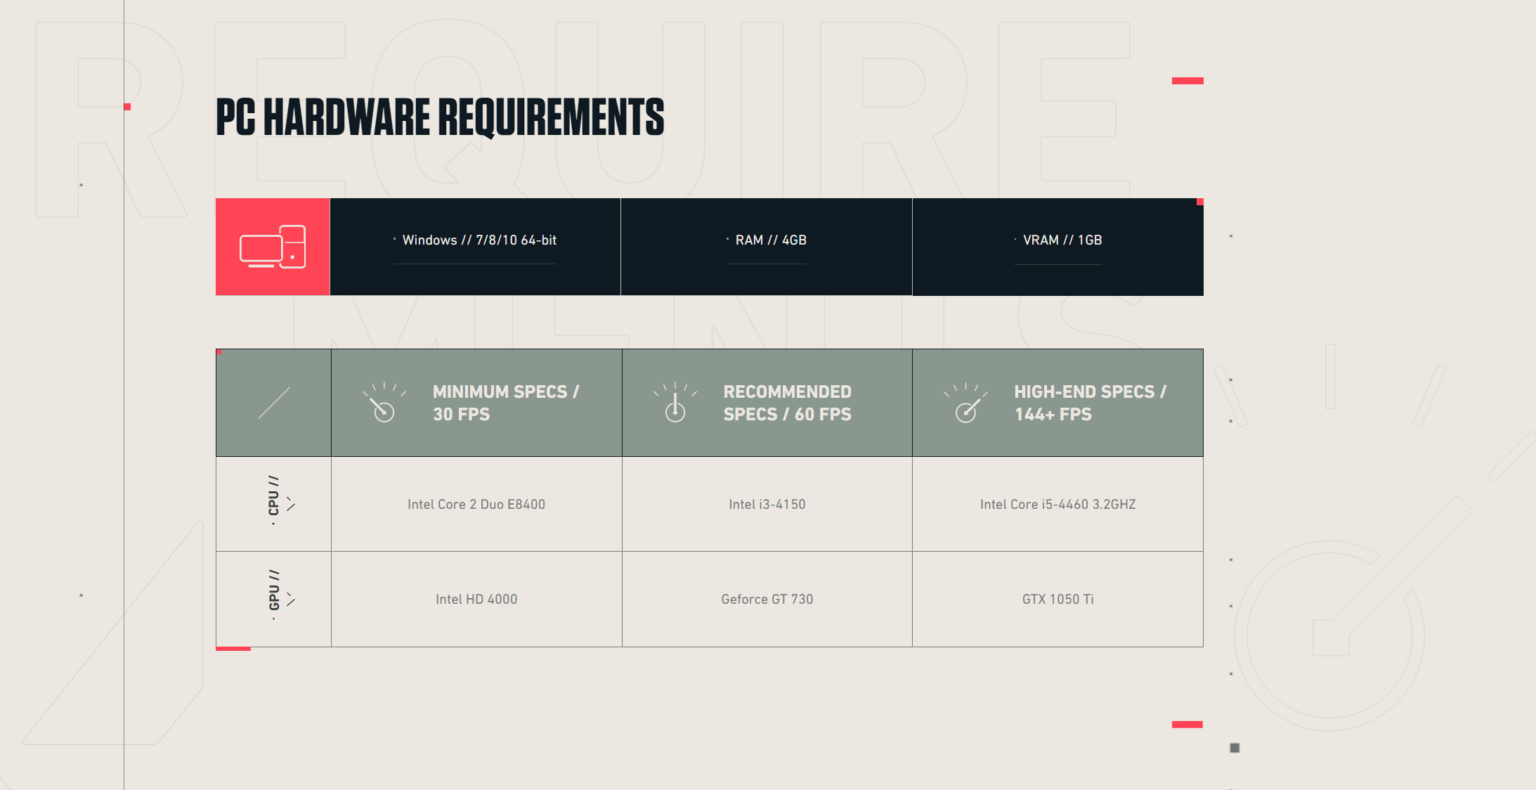
Task: Select the RAM 4GB requirement box
Action: [x=770, y=240]
